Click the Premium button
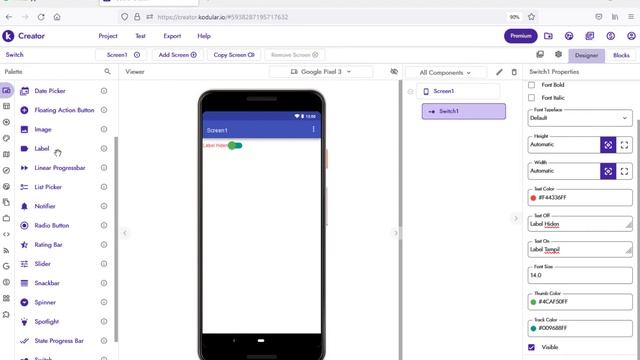Image resolution: width=640 pixels, height=360 pixels. [x=520, y=36]
